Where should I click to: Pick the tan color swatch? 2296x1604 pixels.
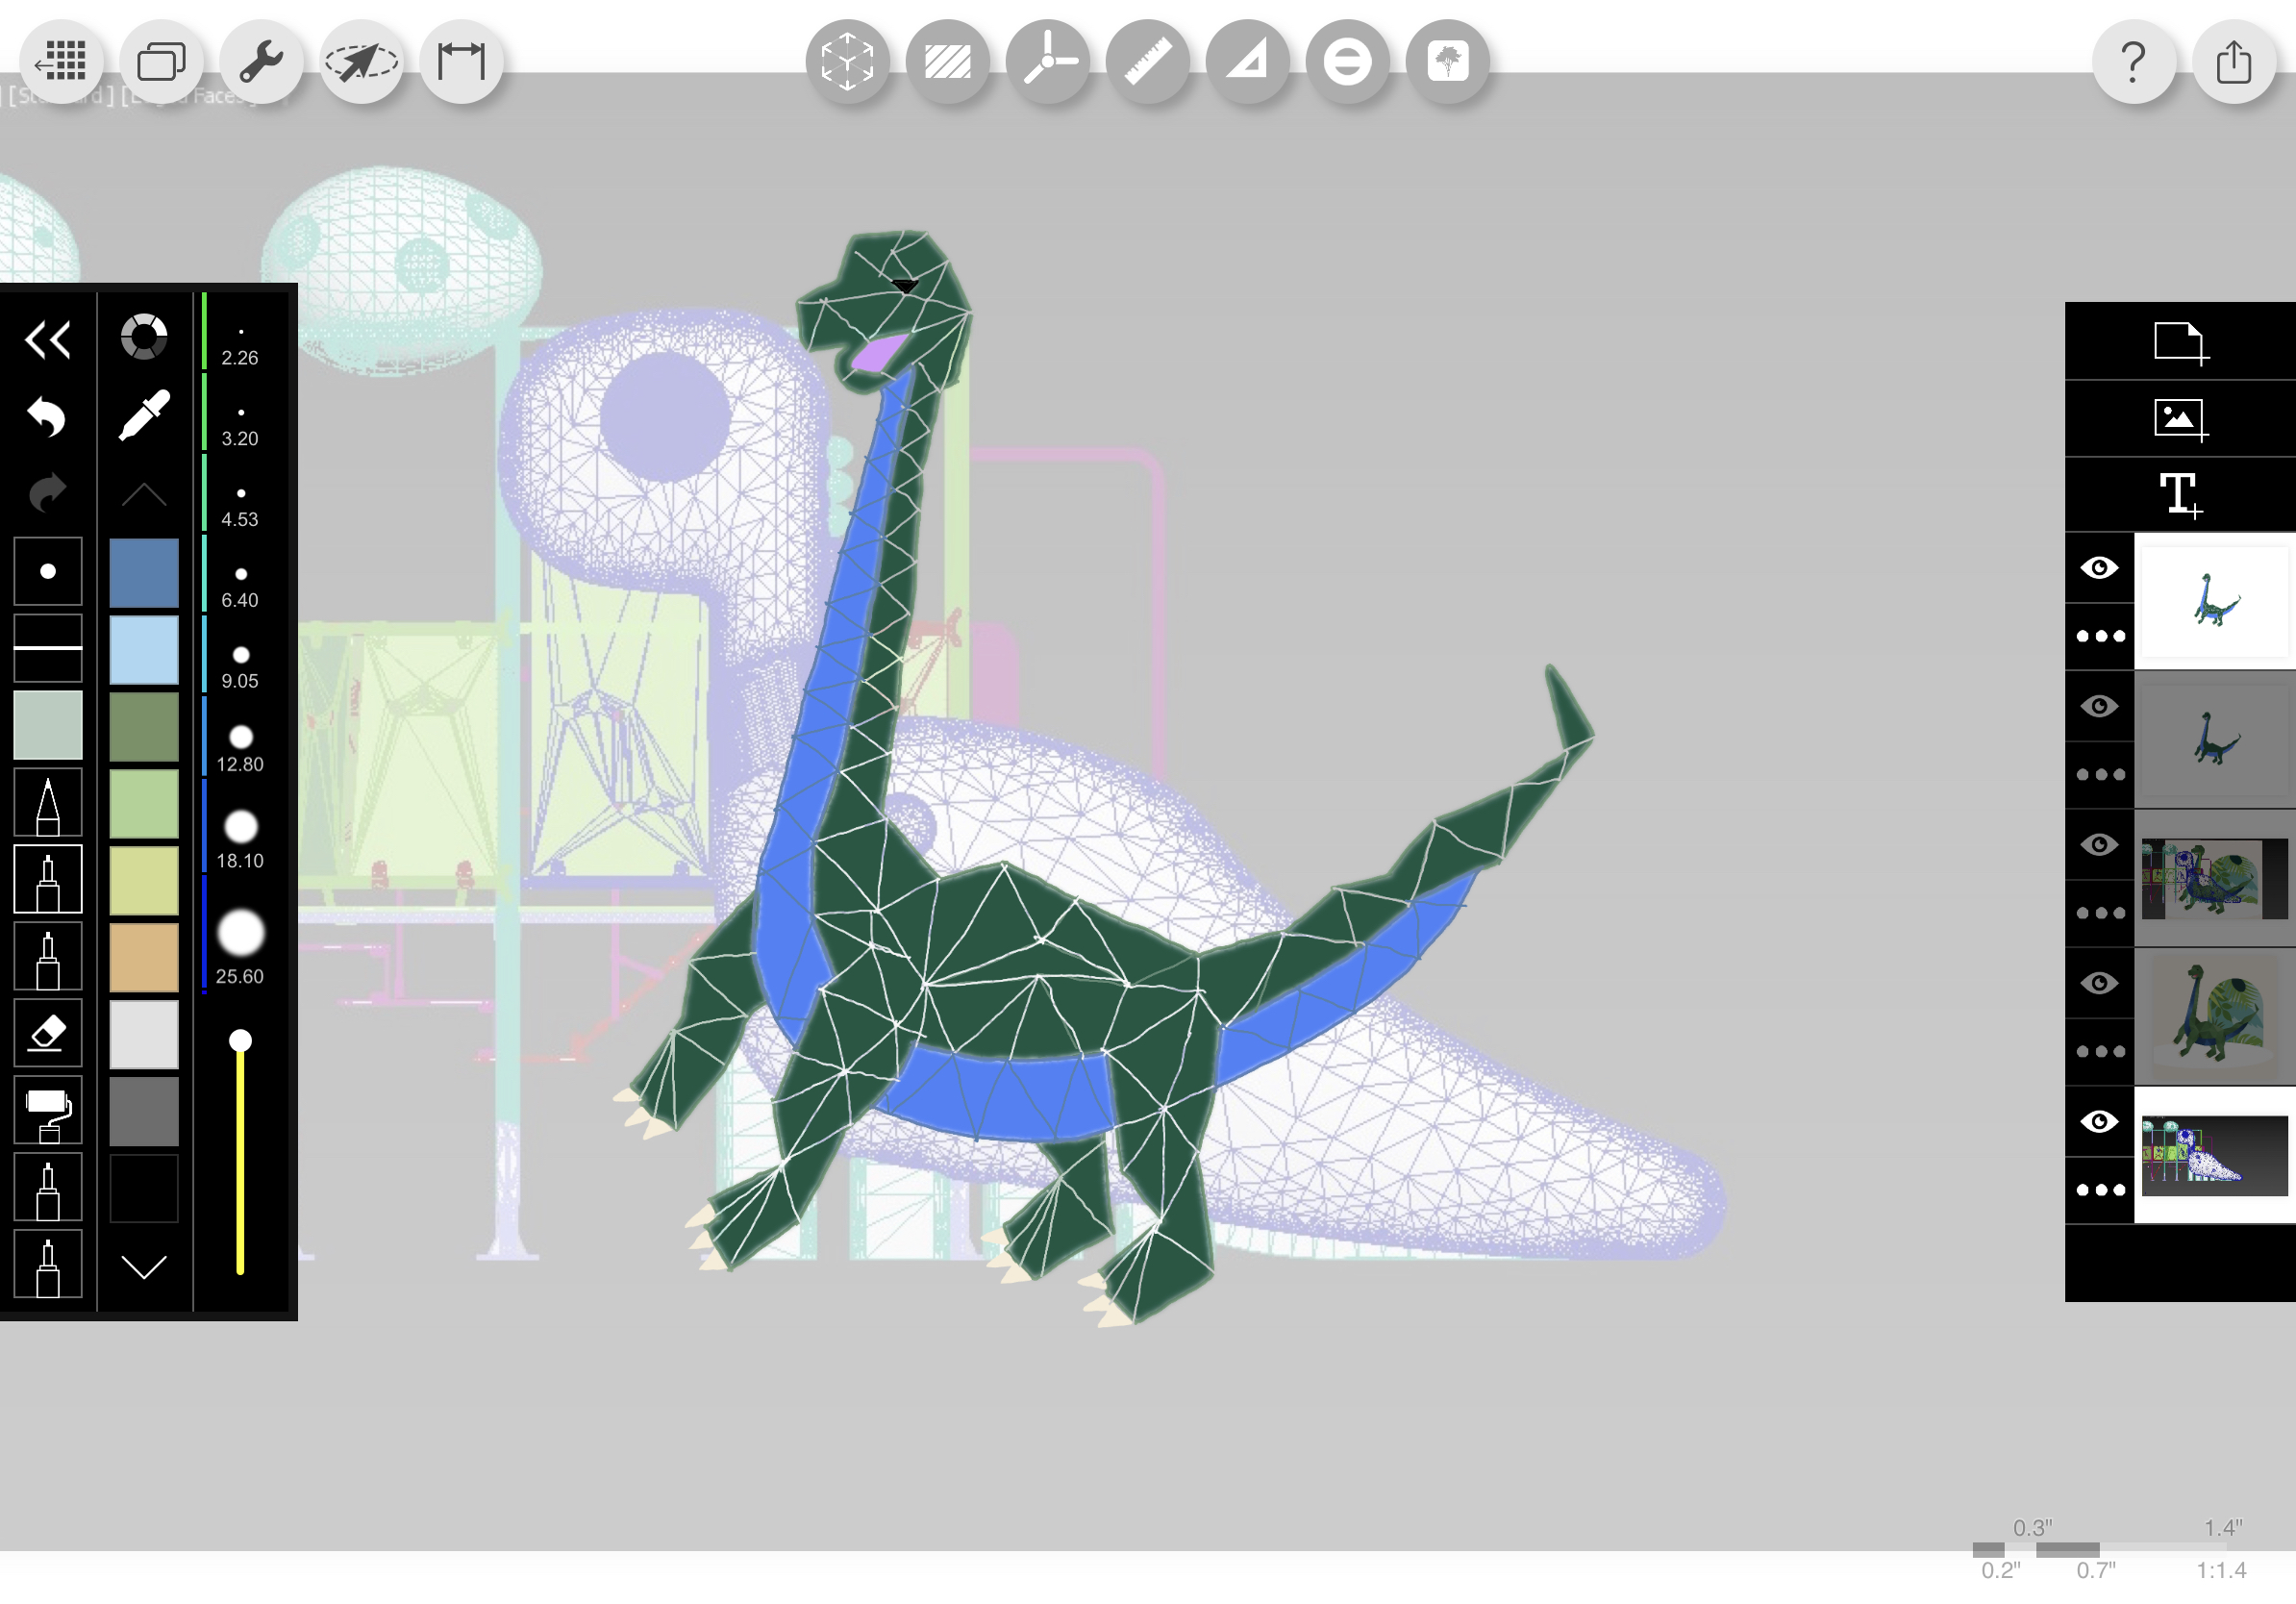(144, 958)
